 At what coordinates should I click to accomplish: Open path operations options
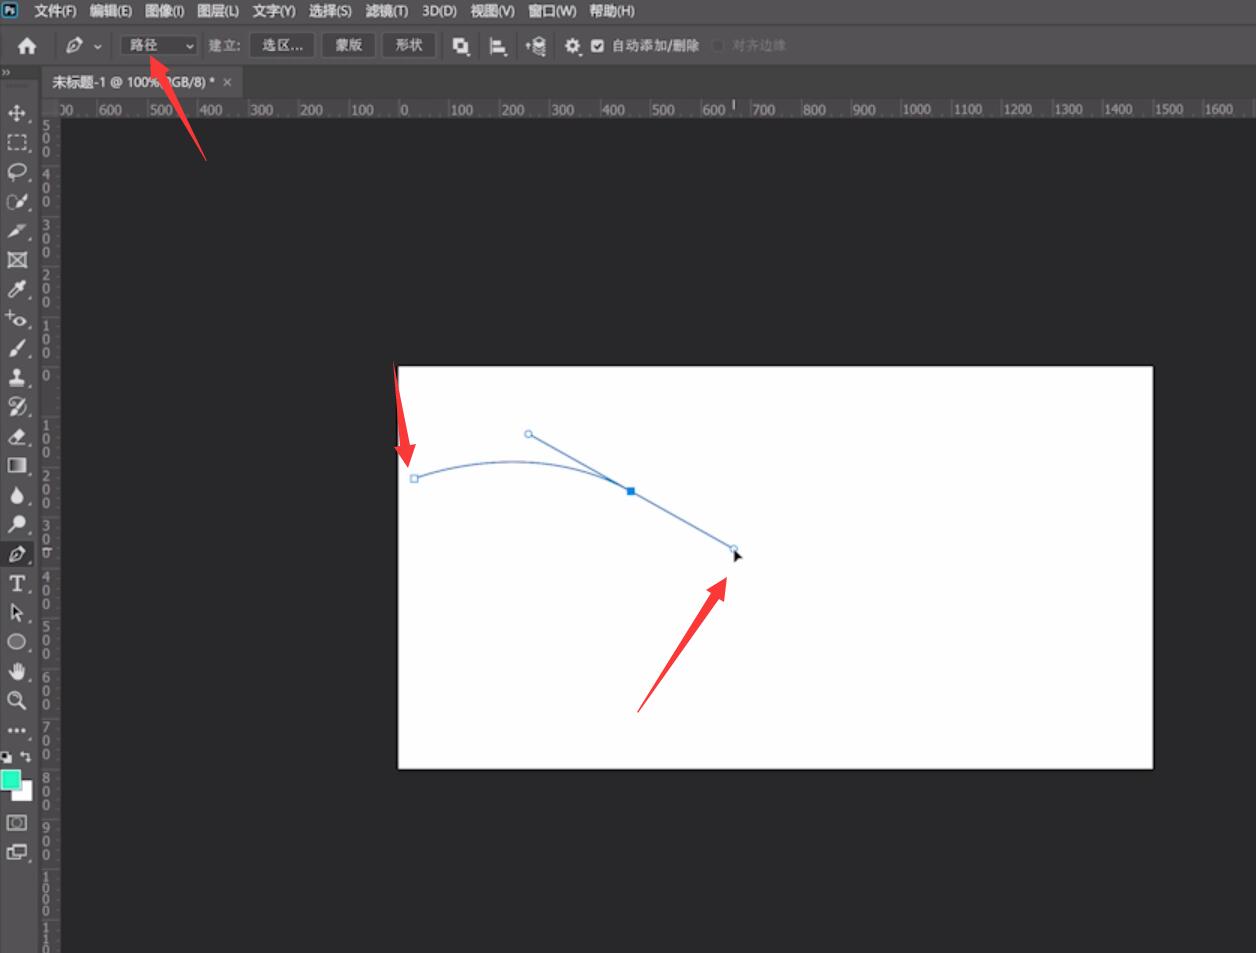[x=461, y=45]
